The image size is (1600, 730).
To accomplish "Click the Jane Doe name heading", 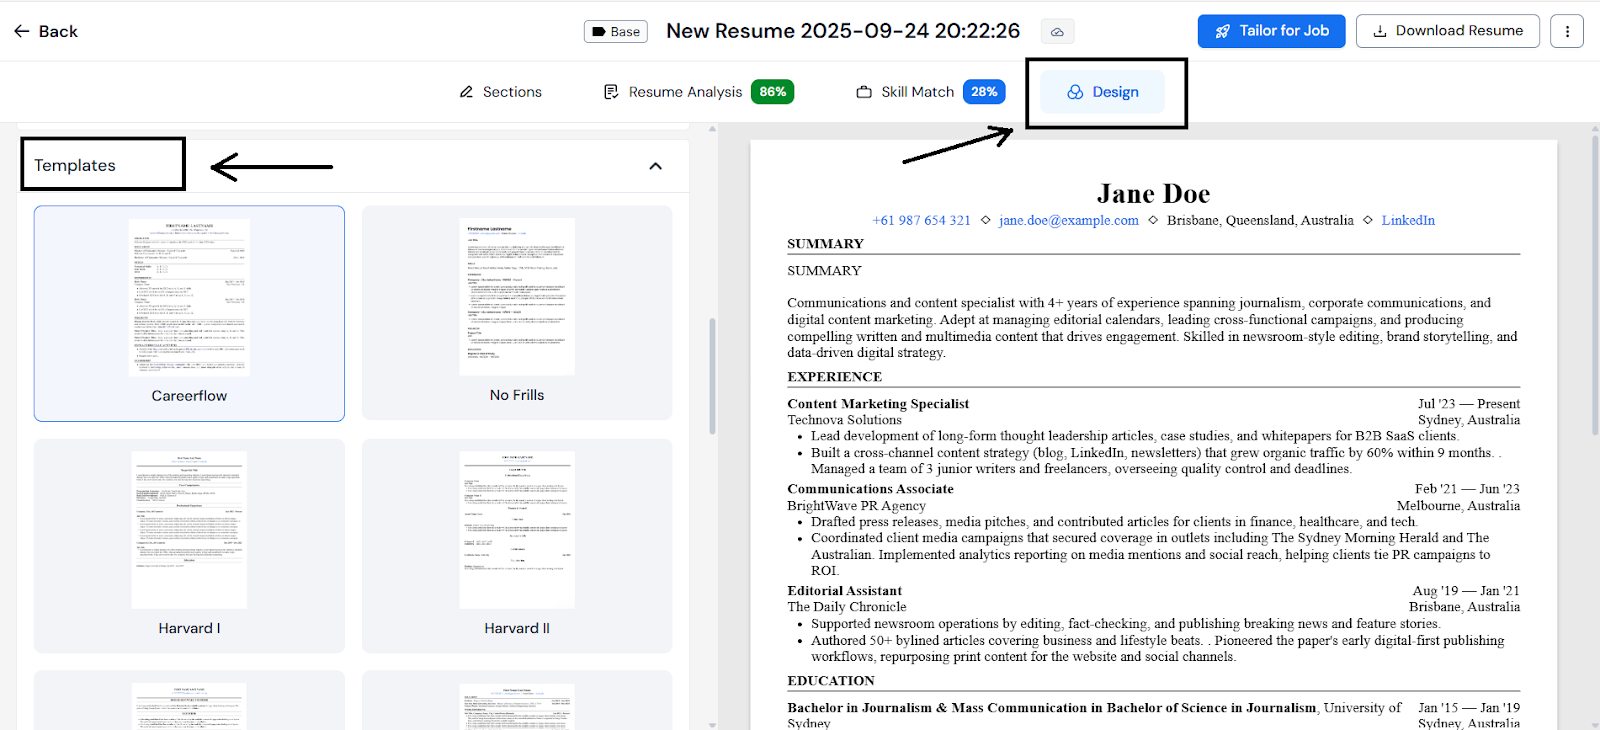I will pos(1153,194).
